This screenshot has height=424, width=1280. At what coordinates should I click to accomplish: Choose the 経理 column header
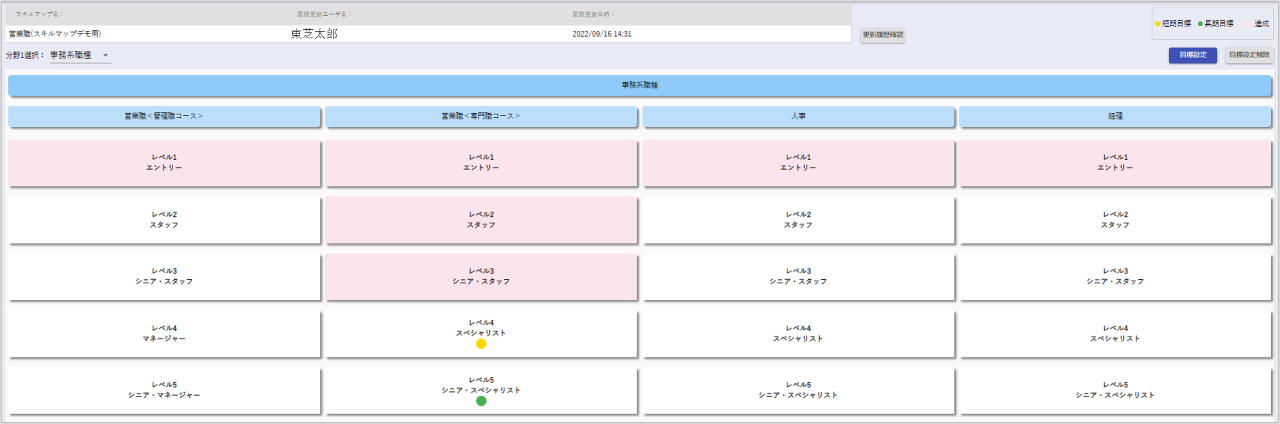pyautogui.click(x=1115, y=117)
